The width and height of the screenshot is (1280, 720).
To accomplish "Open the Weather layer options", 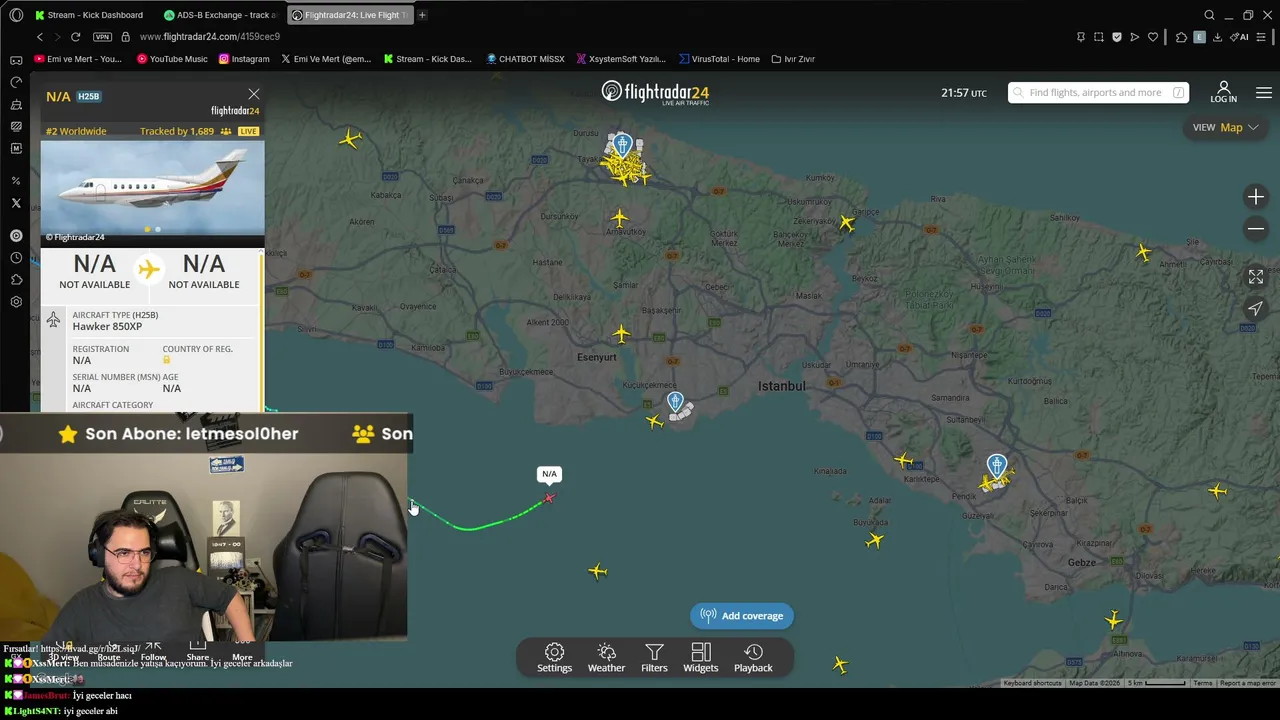I will coord(606,658).
